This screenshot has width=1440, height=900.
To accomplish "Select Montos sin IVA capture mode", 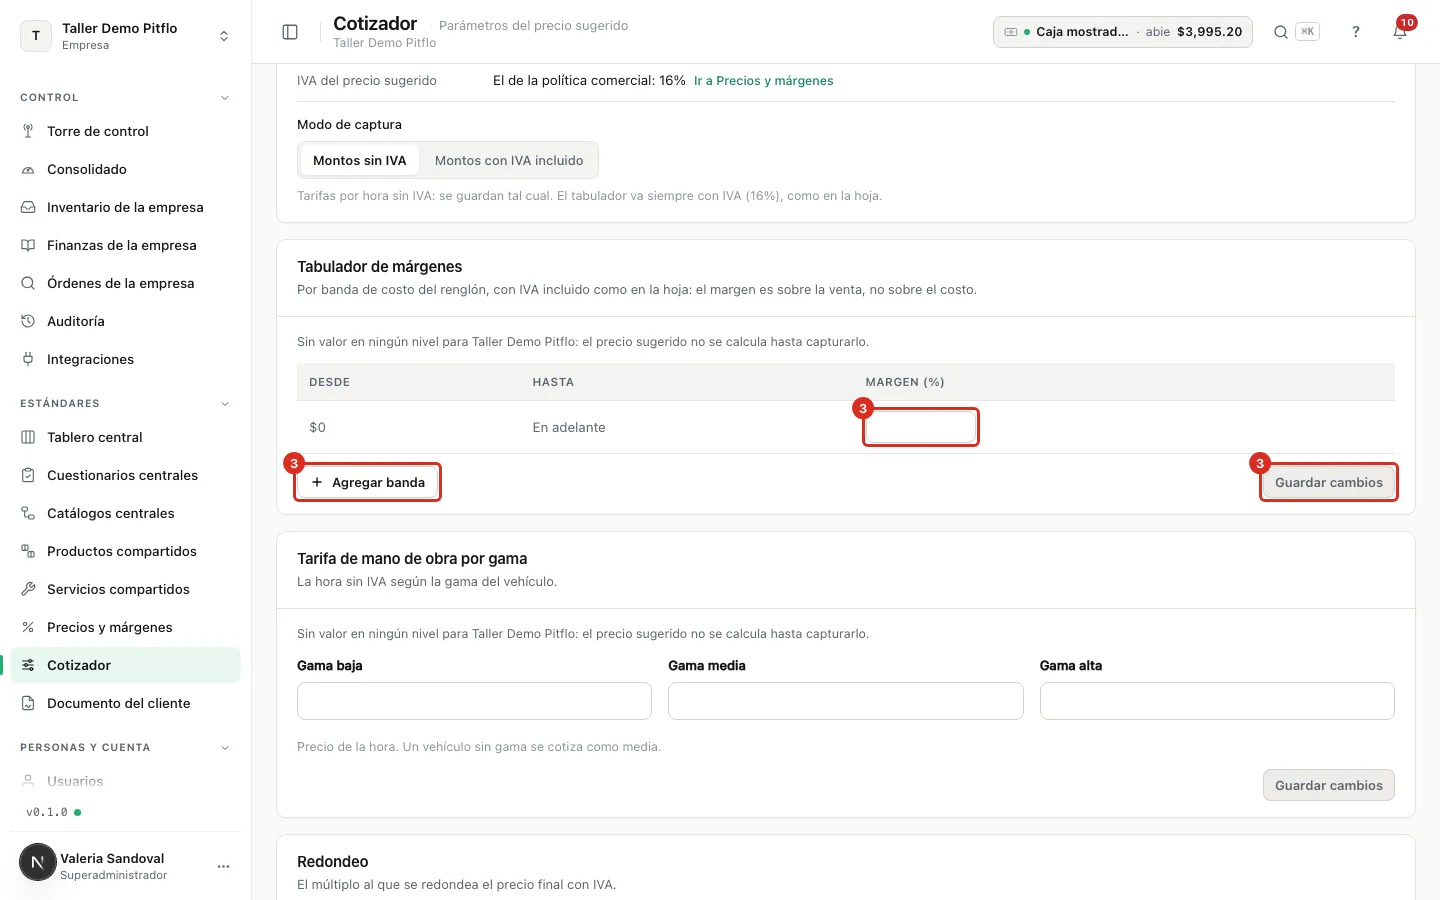I will coord(360,160).
